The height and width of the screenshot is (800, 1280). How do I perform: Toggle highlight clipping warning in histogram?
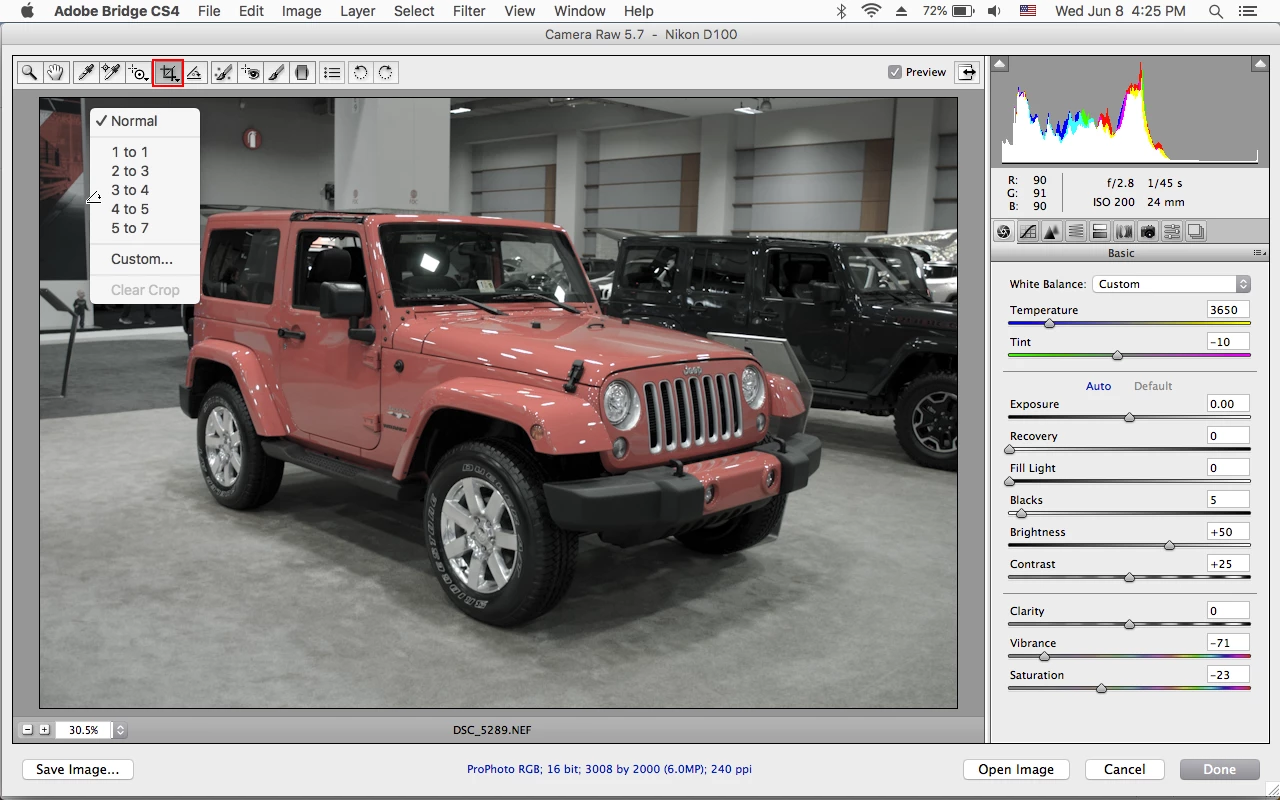pos(1260,64)
